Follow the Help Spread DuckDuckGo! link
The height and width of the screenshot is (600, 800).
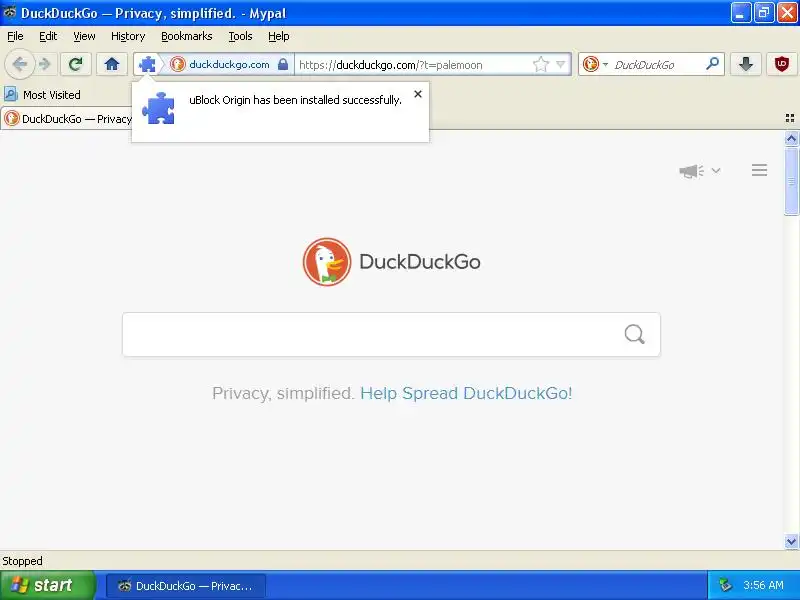coord(466,393)
